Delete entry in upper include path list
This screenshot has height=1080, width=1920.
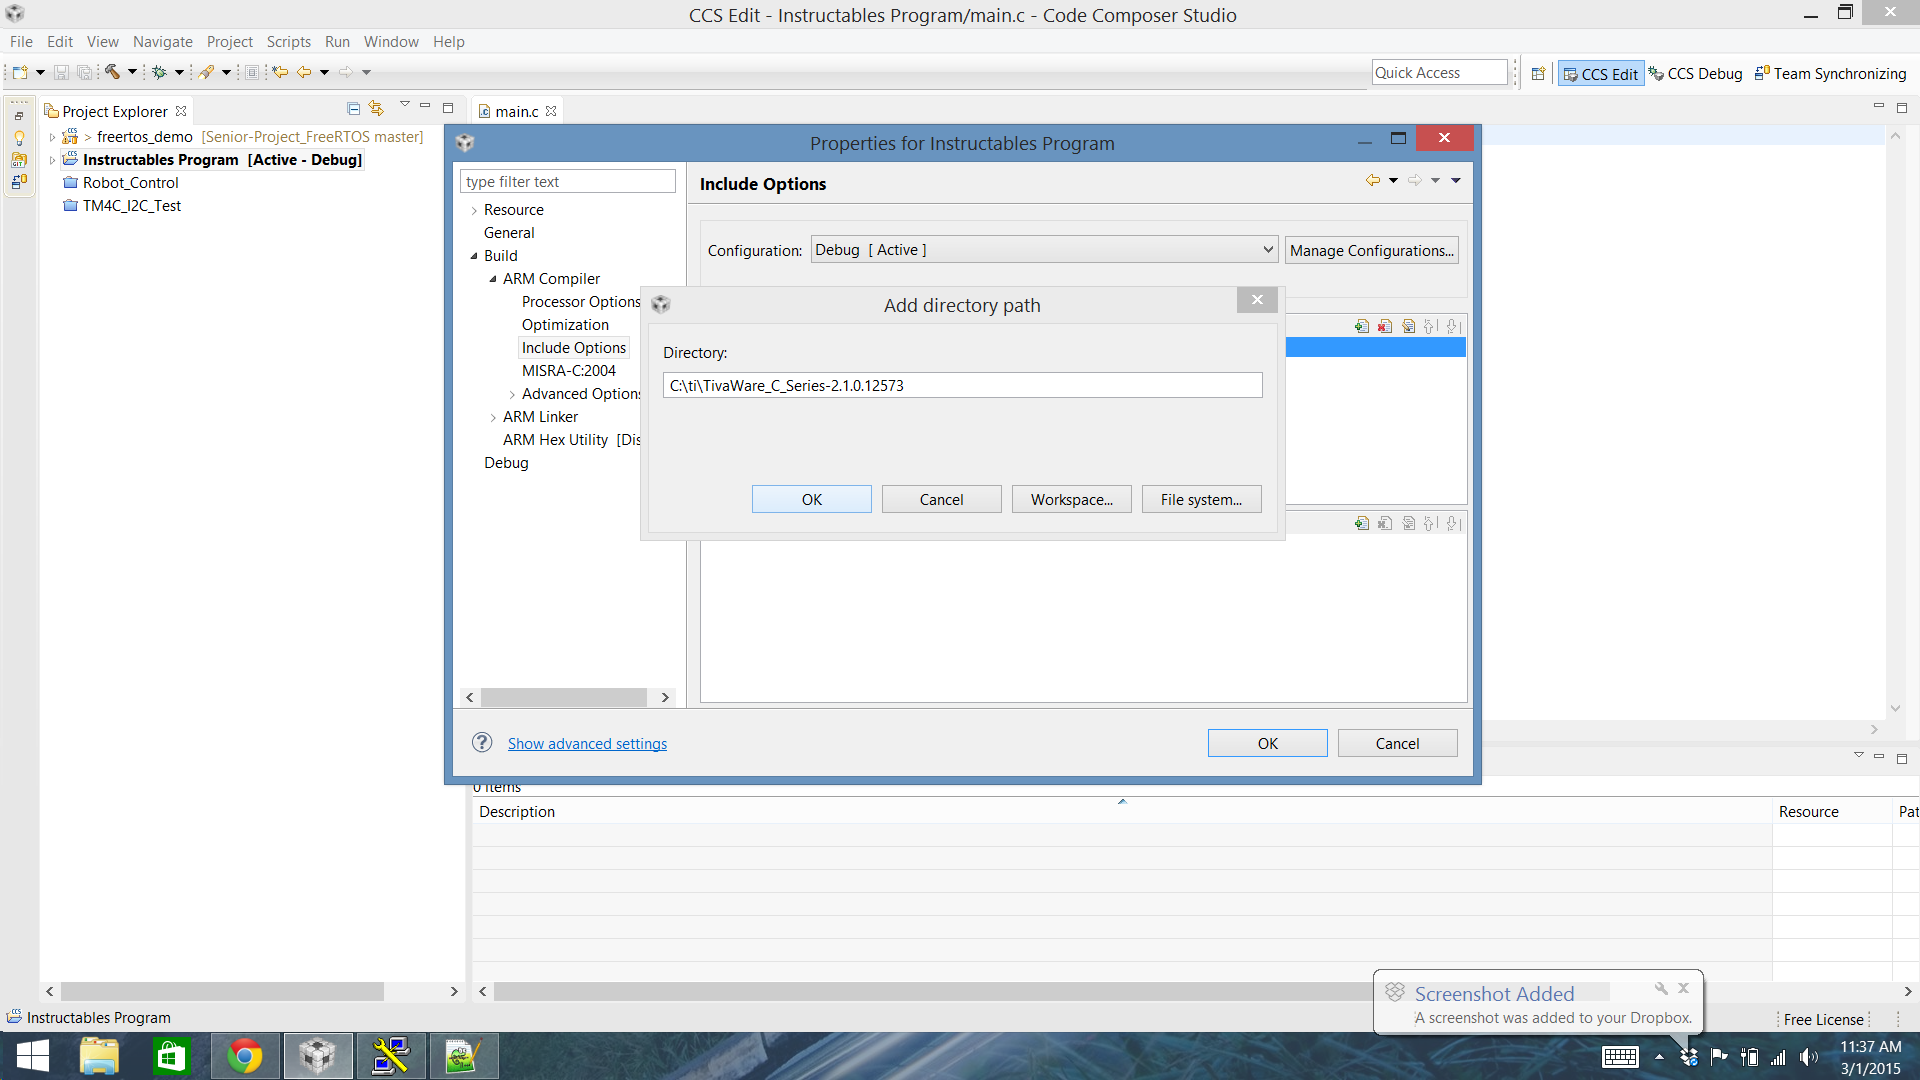[x=1385, y=326]
